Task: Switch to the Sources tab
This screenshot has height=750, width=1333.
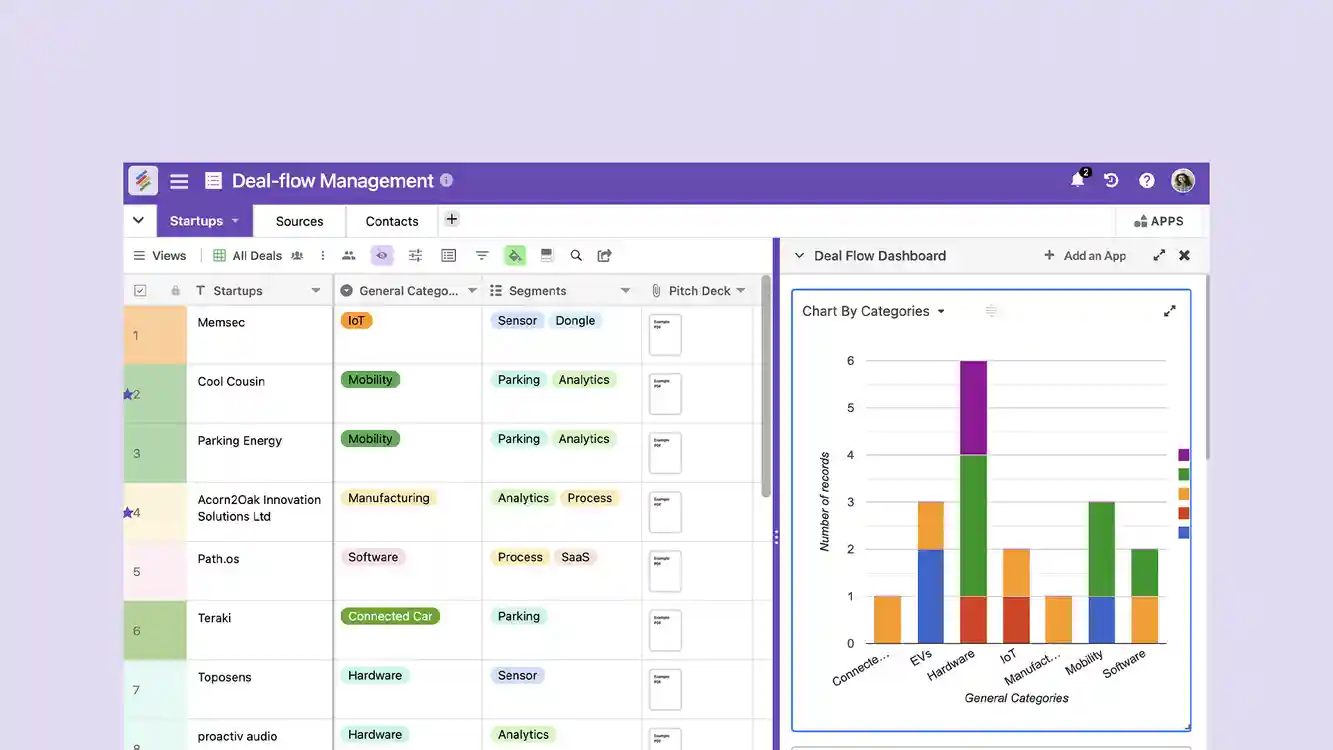Action: tap(299, 220)
